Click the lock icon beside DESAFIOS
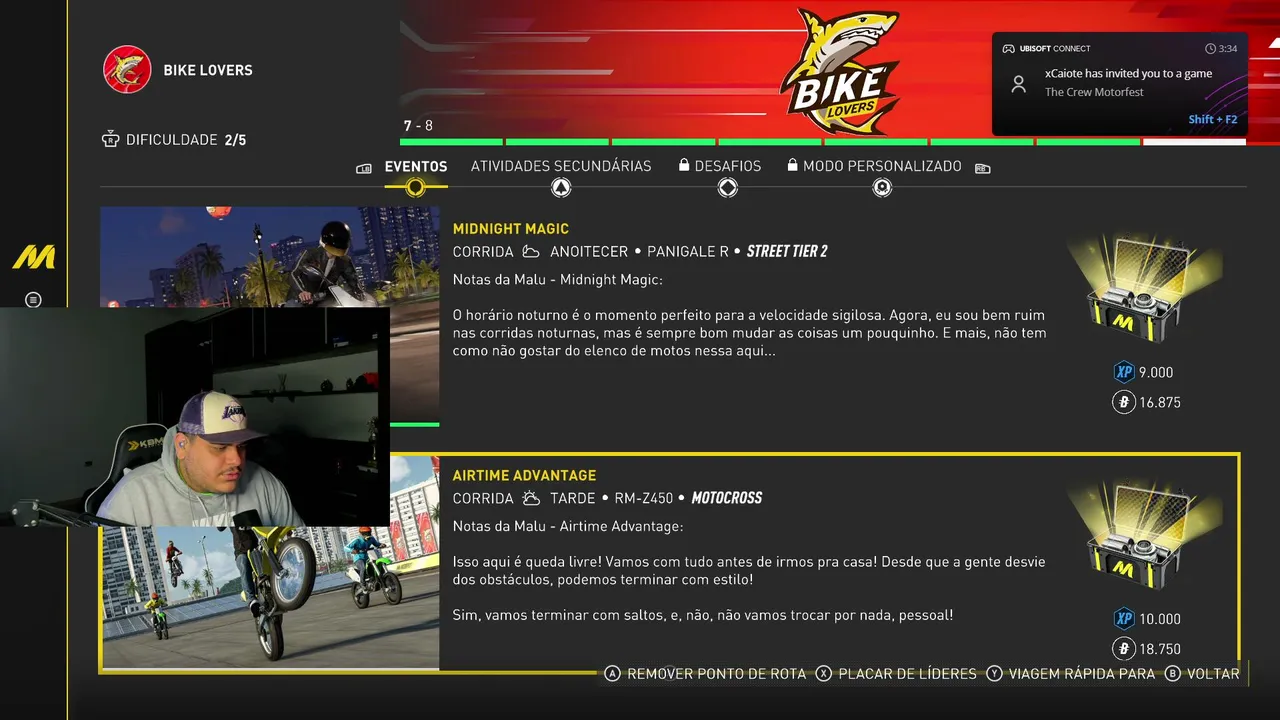 point(684,165)
